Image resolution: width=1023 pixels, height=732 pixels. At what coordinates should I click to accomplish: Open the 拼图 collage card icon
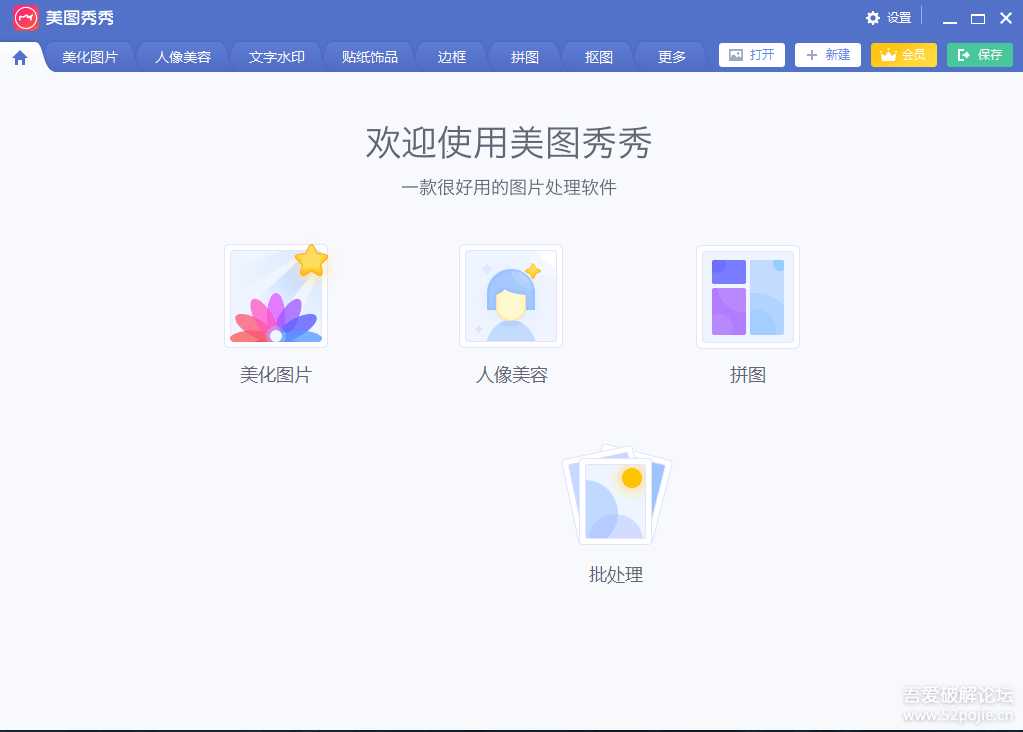click(746, 295)
